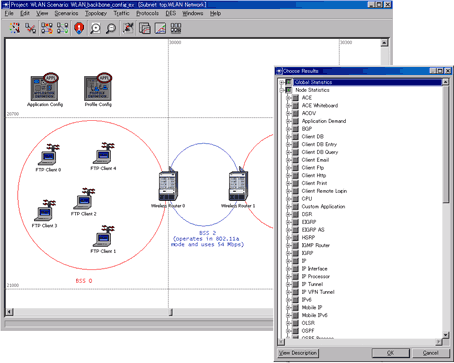Select the FTP Client 0 laptop
The width and height of the screenshot is (454, 363).
click(49, 154)
